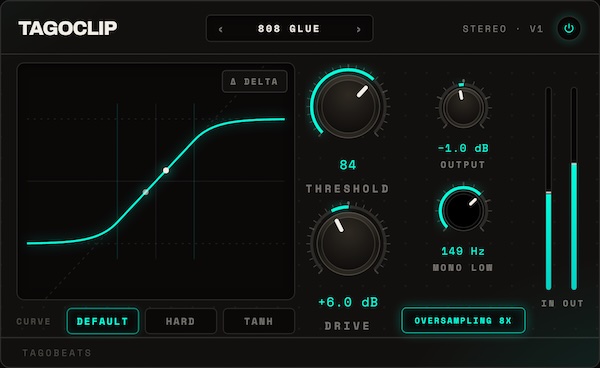Click the TAGOCLIP logo
Screen dimensions: 600x368
pyautogui.click(x=68, y=28)
